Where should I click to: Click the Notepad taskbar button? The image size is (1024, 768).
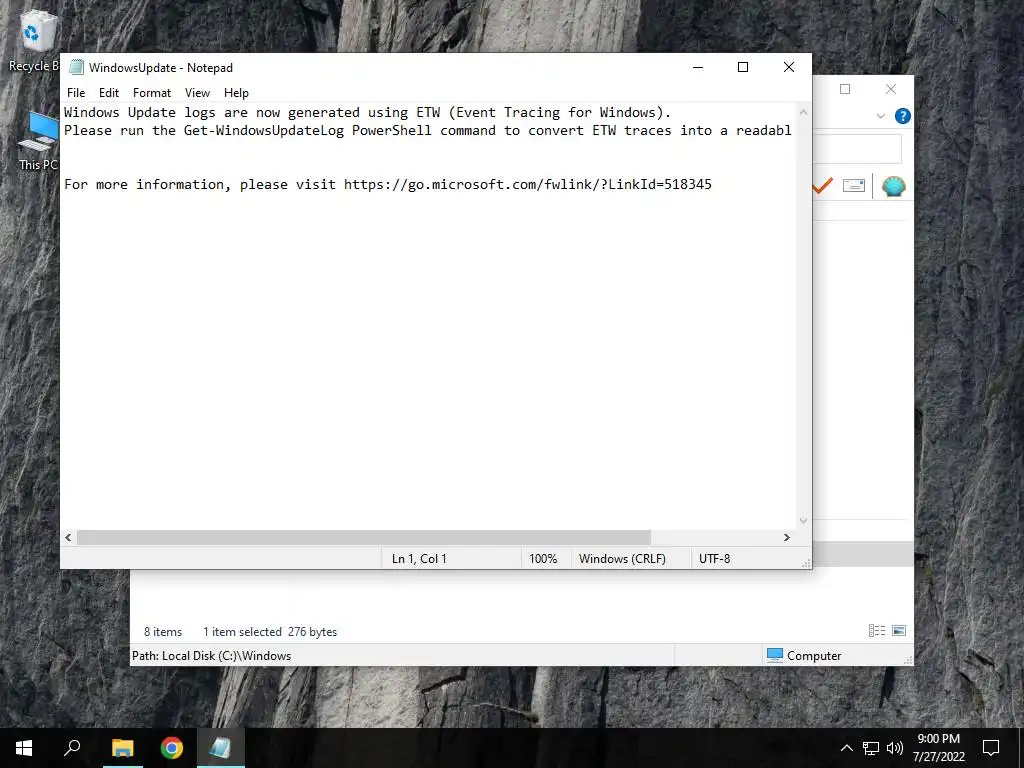coord(220,748)
